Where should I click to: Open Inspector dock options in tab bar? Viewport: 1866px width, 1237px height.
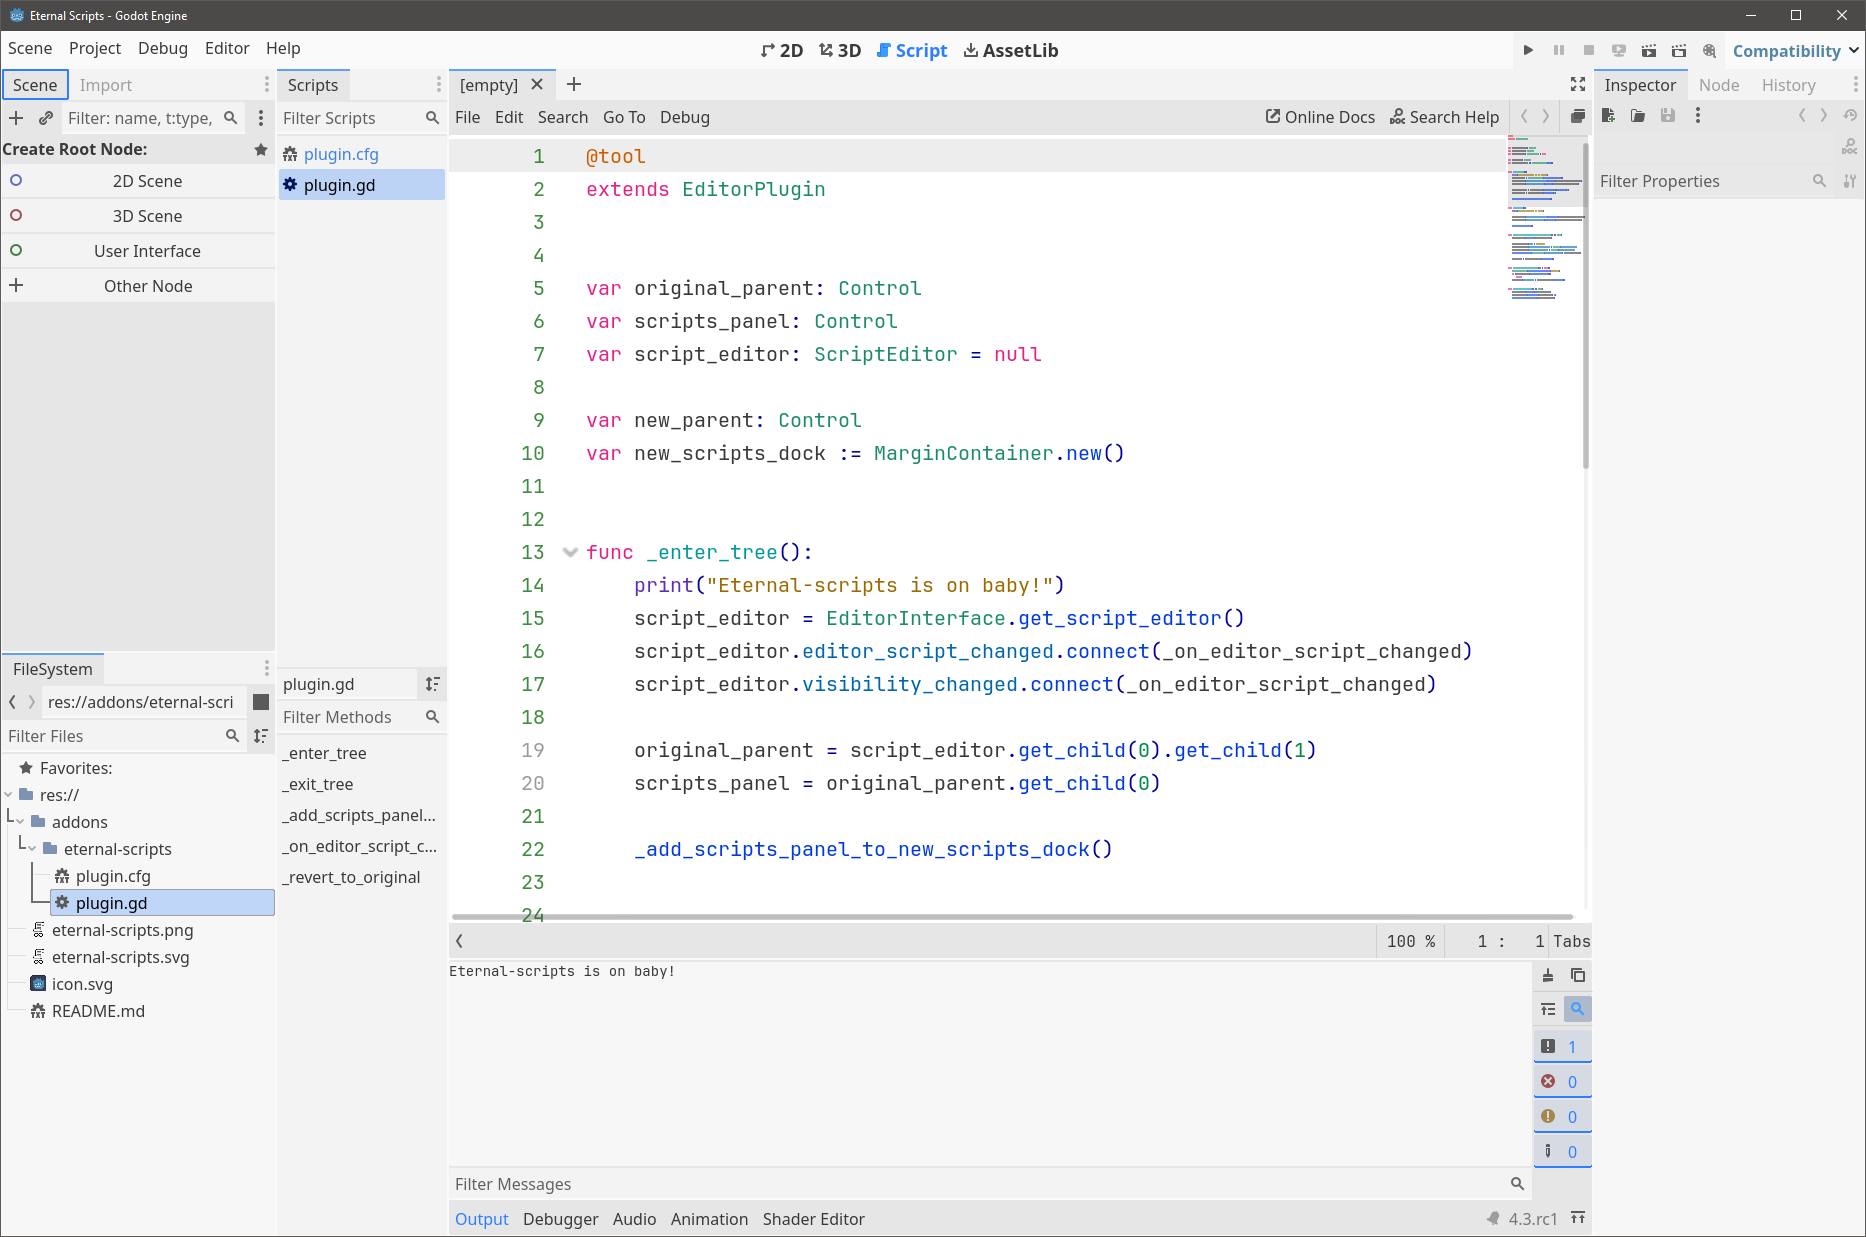pyautogui.click(x=1856, y=85)
